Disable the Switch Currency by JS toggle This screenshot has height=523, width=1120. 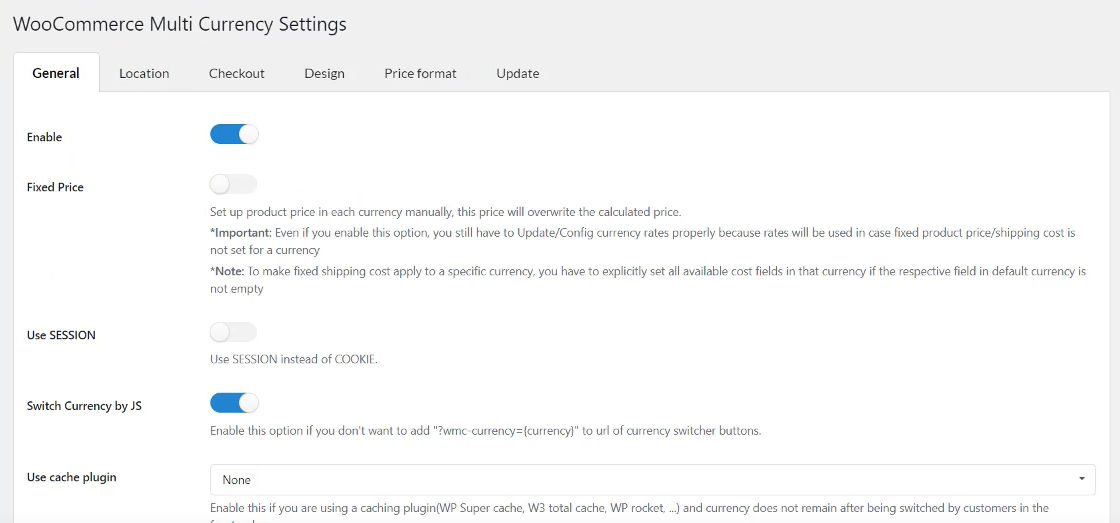(234, 403)
